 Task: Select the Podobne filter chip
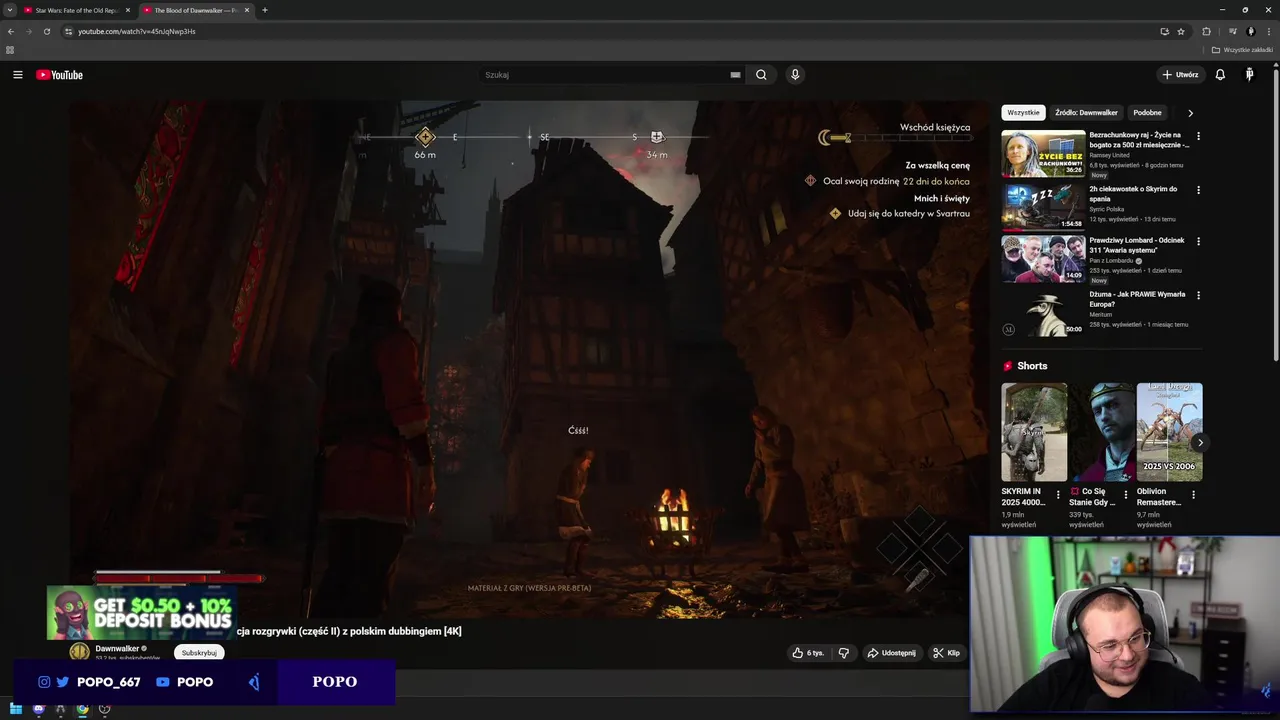[1147, 113]
